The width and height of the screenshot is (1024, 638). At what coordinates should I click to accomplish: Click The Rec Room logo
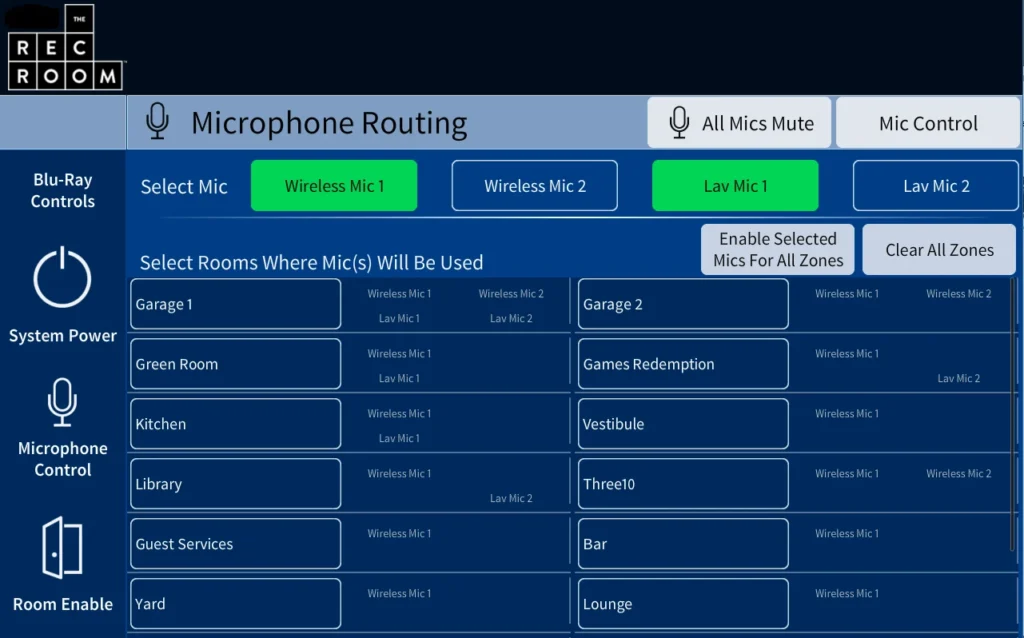pos(64,47)
